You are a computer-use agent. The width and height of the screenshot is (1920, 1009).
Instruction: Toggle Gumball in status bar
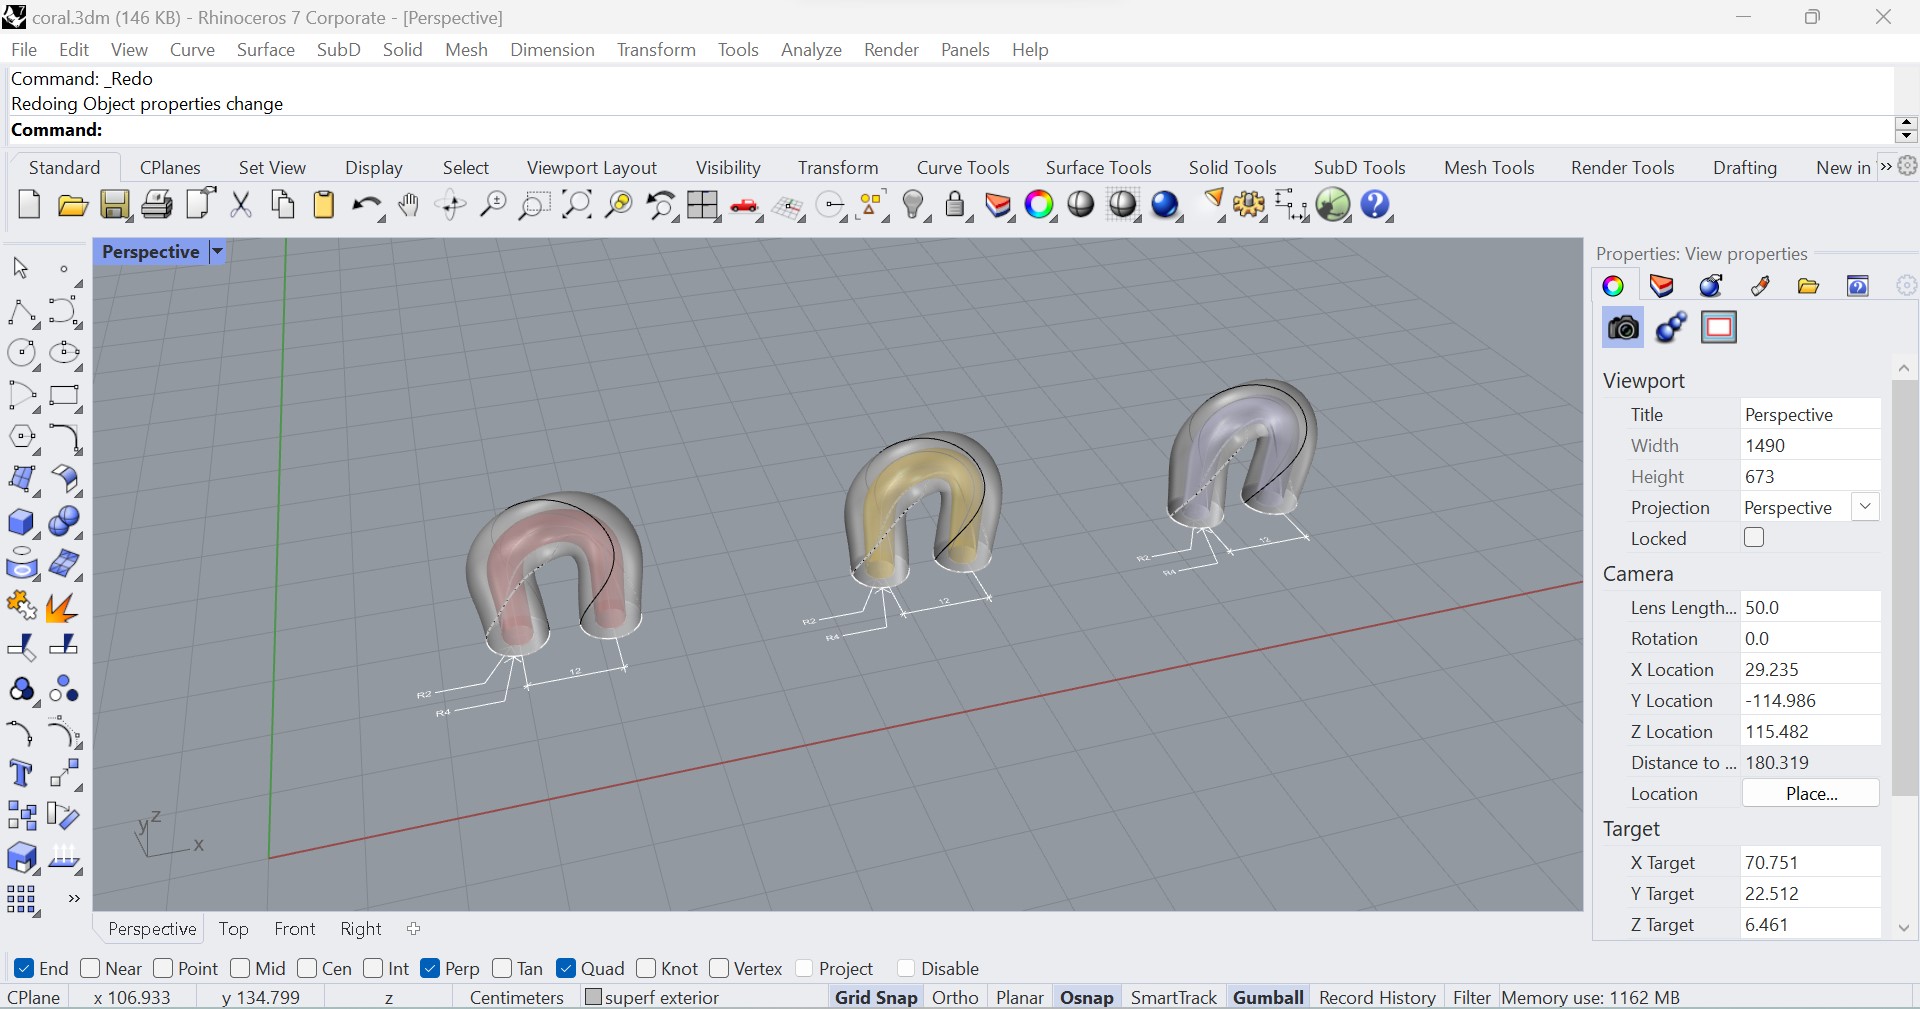1268,997
